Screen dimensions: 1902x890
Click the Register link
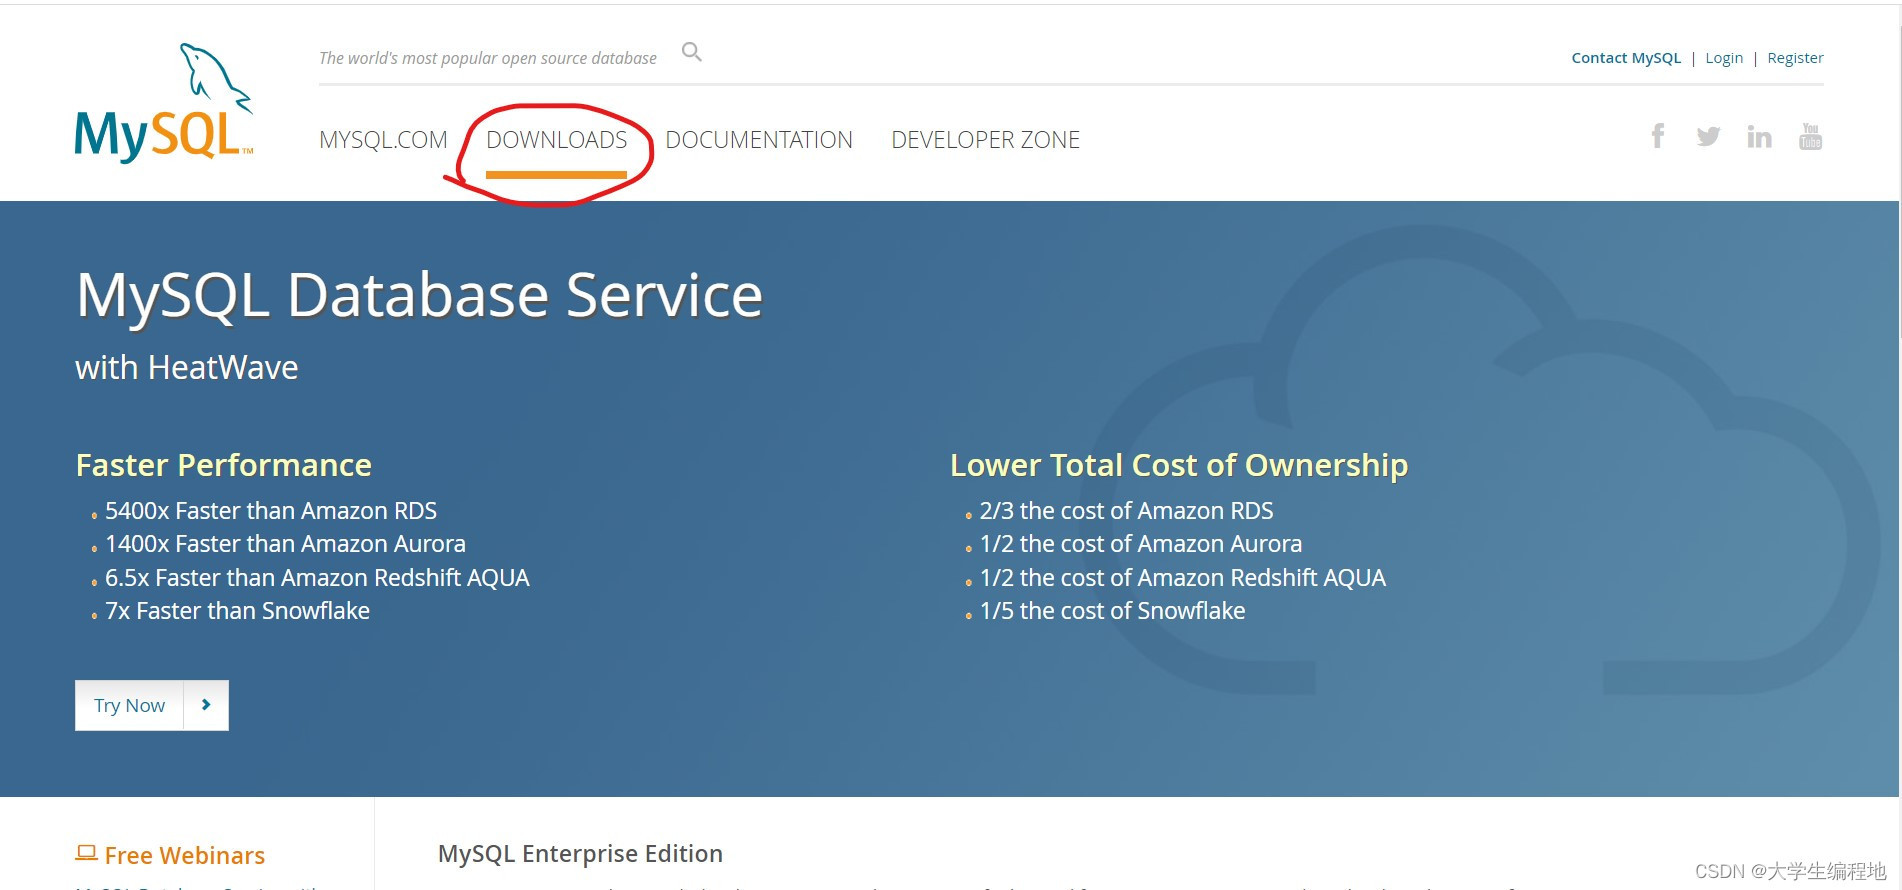click(x=1795, y=58)
